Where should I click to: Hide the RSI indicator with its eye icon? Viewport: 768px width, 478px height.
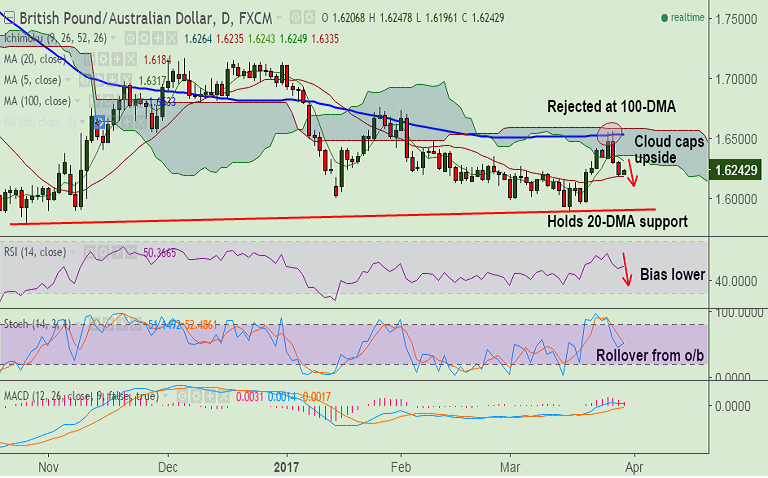(89, 252)
